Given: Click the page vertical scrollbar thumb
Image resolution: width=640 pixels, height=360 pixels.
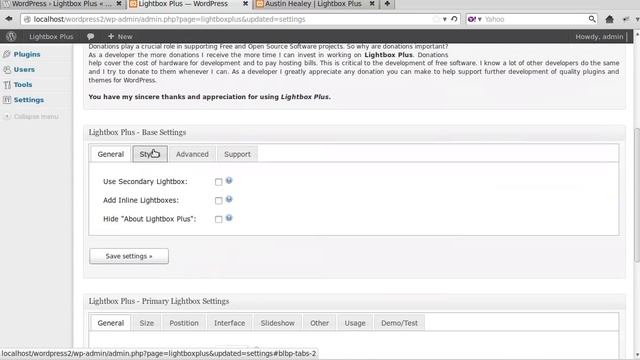Looking at the screenshot, I should 636,195.
